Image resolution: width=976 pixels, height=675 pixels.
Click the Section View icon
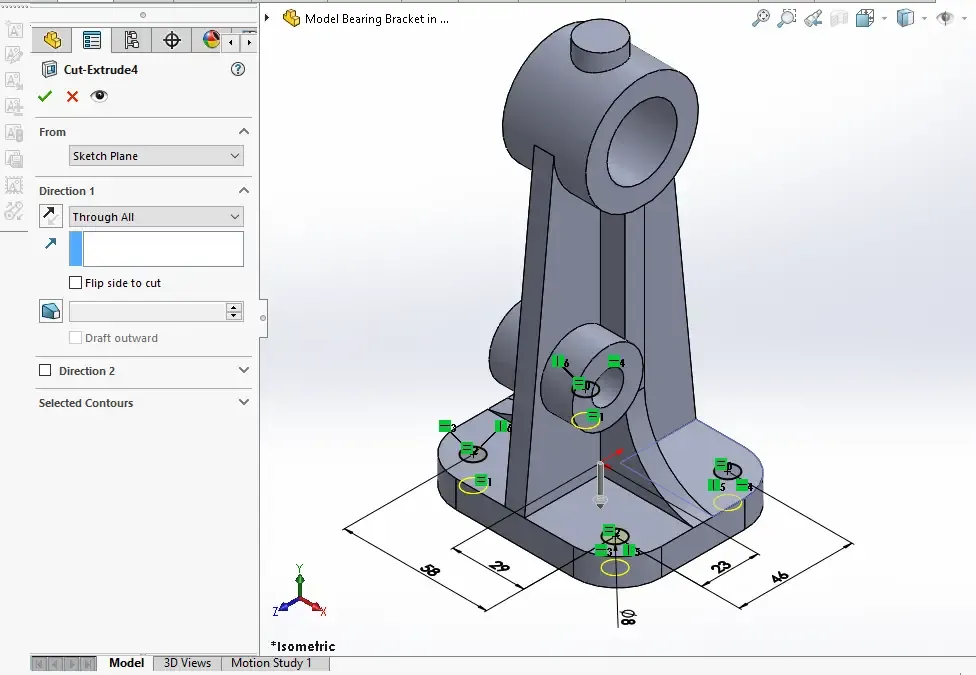click(x=839, y=18)
